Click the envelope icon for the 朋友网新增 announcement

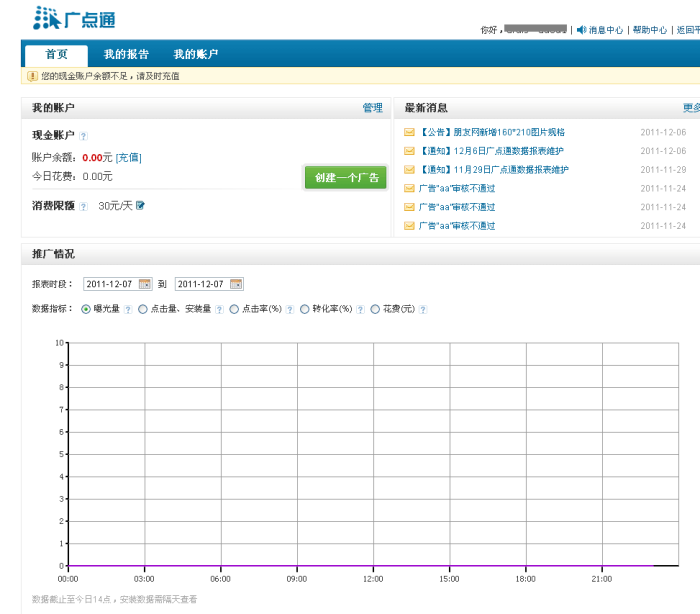coord(409,132)
